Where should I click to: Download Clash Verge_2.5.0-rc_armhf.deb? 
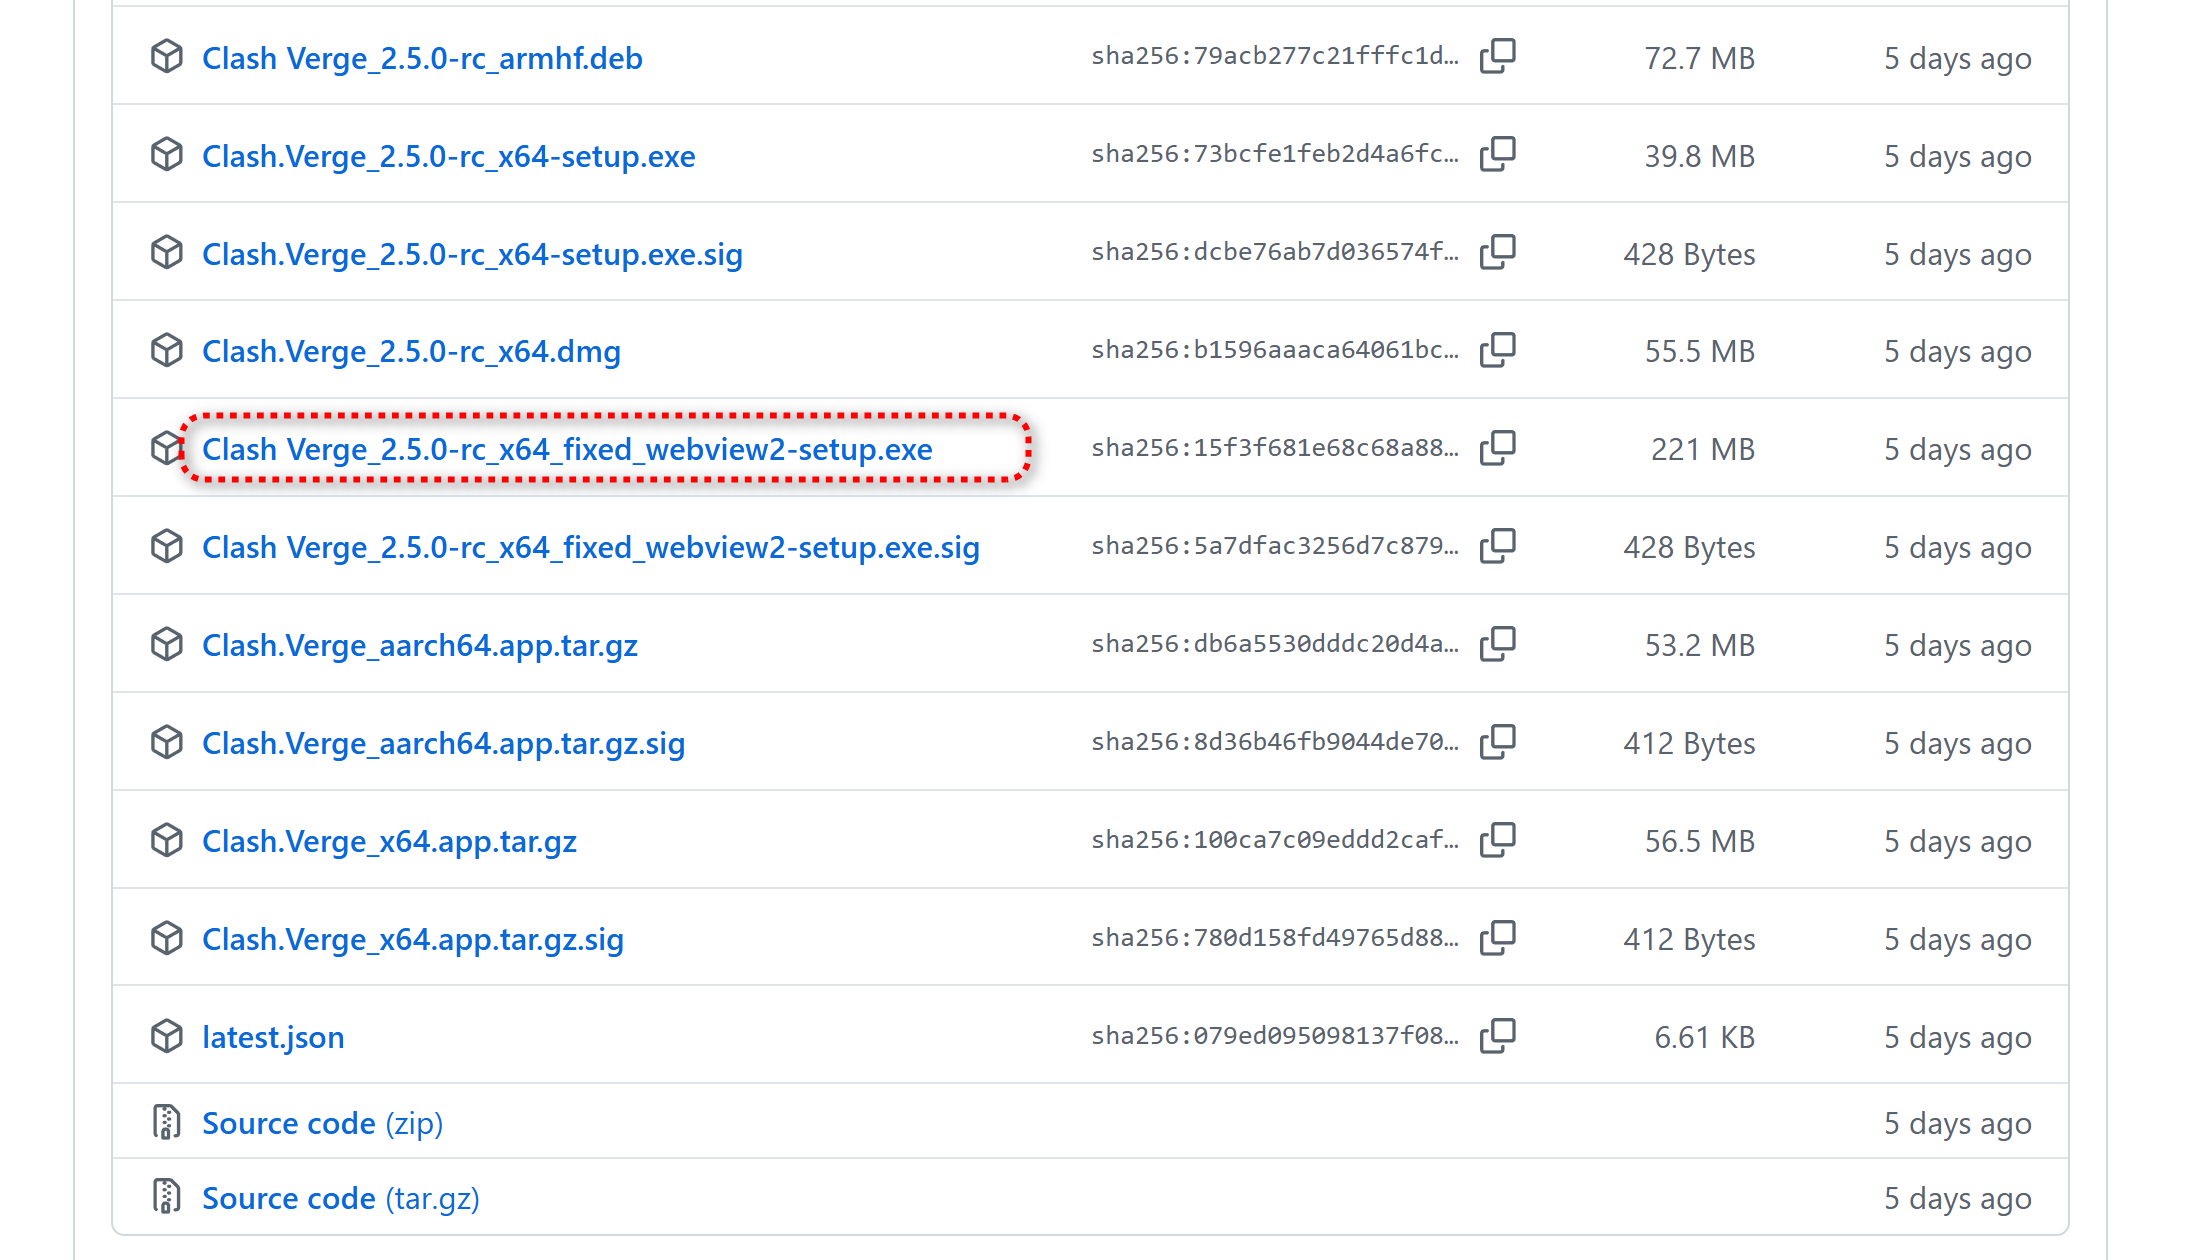click(422, 58)
